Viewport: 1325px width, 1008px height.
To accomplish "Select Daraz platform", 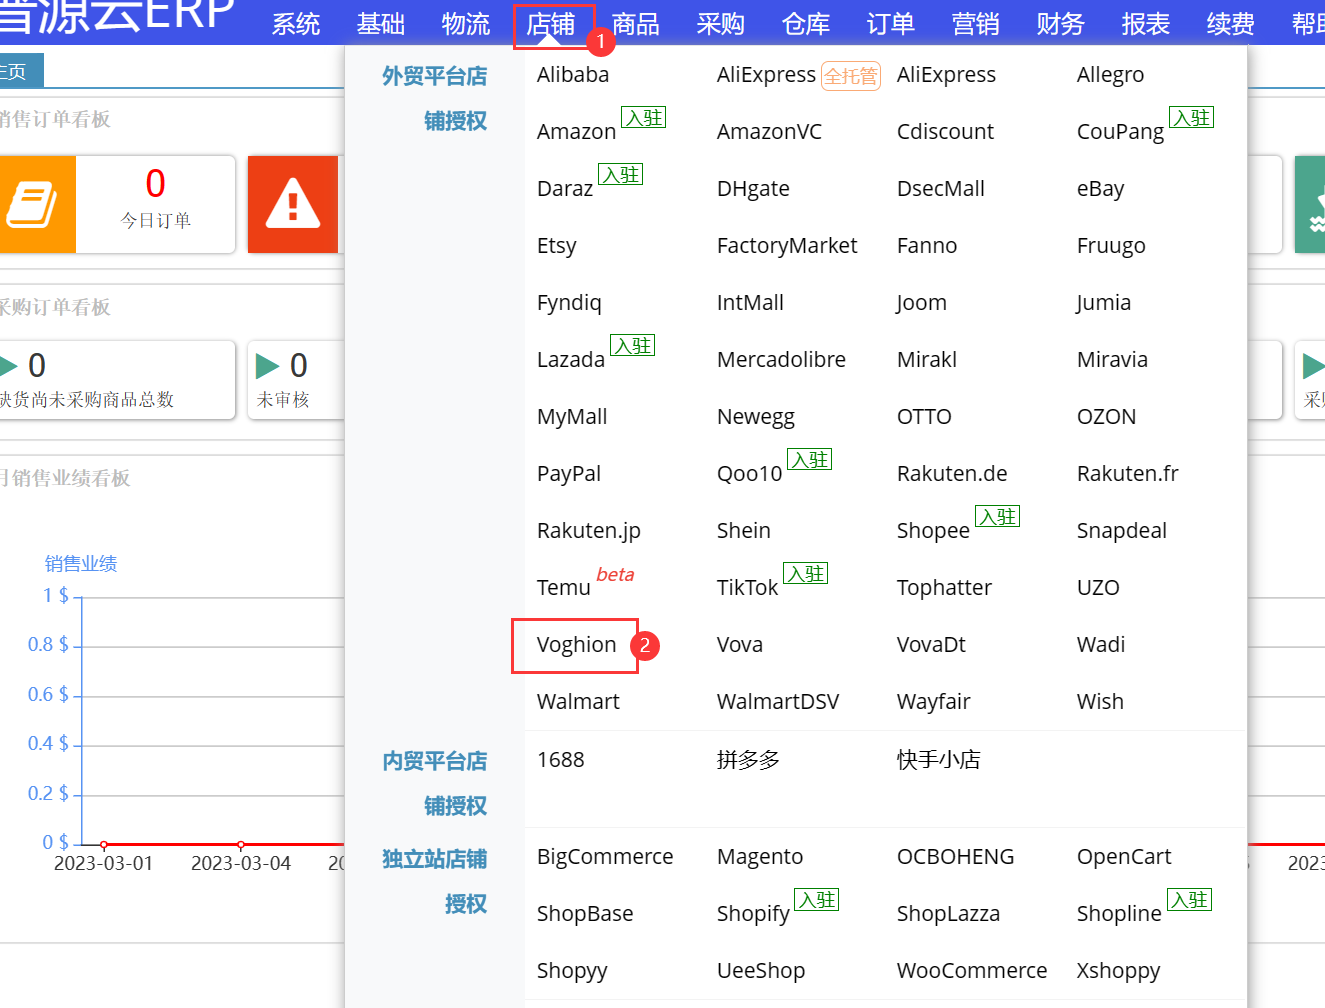I will click(565, 188).
